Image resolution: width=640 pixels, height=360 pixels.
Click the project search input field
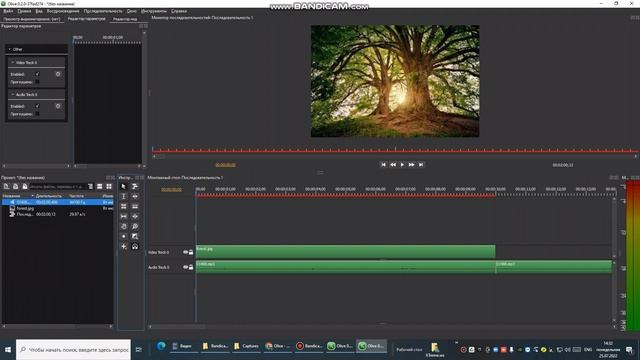click(x=57, y=187)
